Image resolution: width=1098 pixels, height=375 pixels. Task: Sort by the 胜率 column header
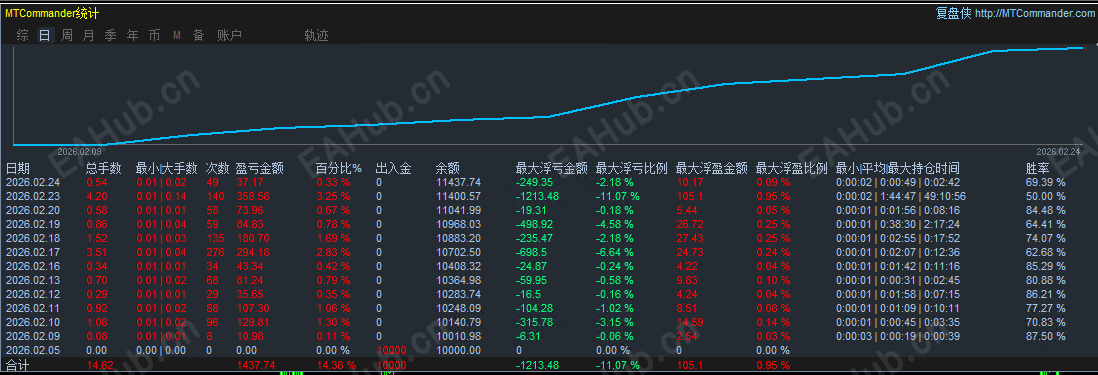[x=1038, y=169]
